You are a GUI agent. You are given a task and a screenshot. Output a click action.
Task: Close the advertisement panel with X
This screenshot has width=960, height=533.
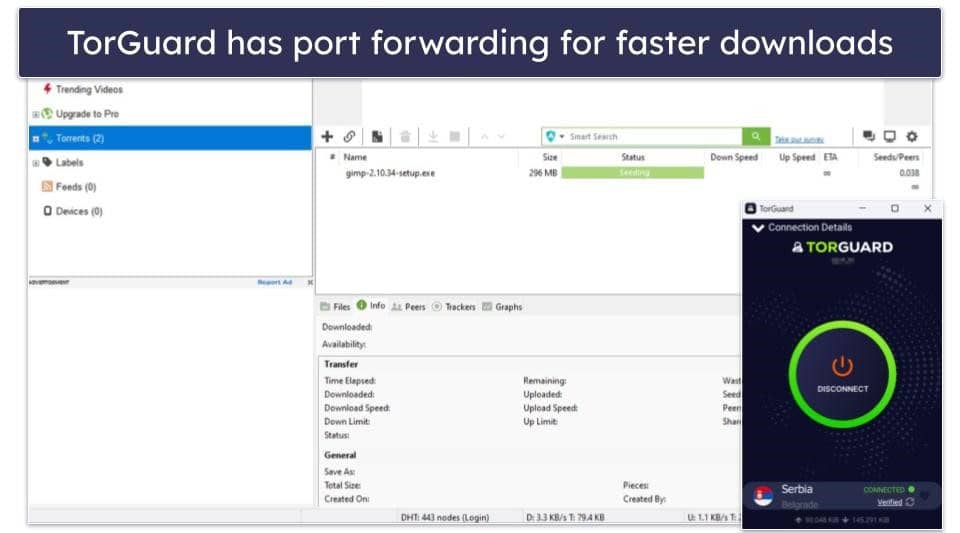coord(309,282)
